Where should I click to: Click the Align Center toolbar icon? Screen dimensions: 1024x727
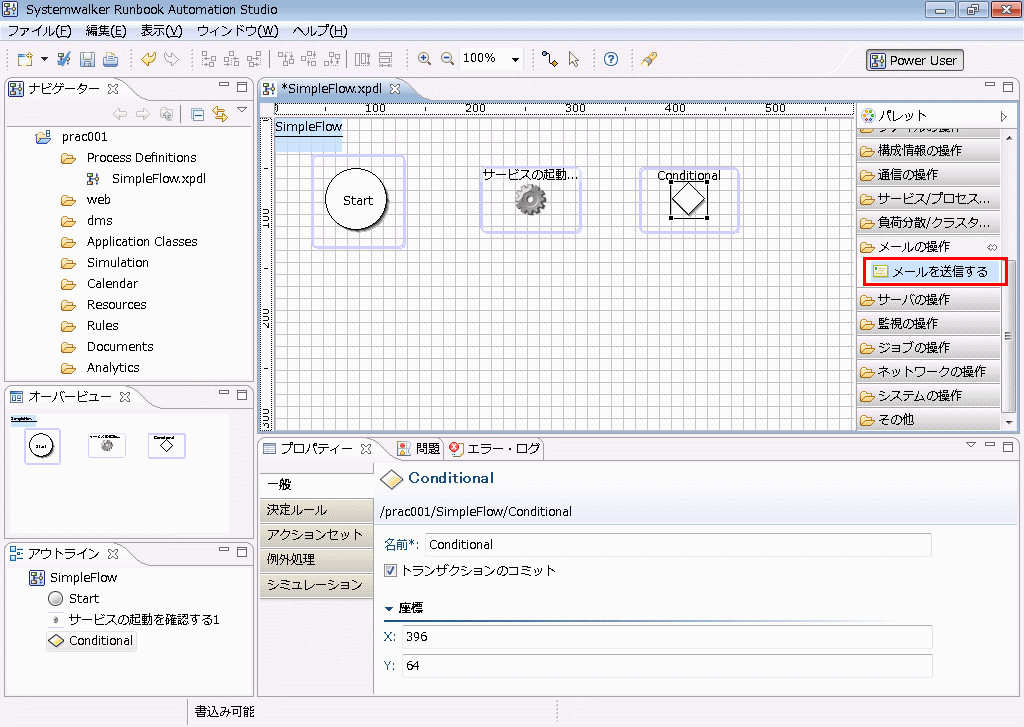point(231,59)
